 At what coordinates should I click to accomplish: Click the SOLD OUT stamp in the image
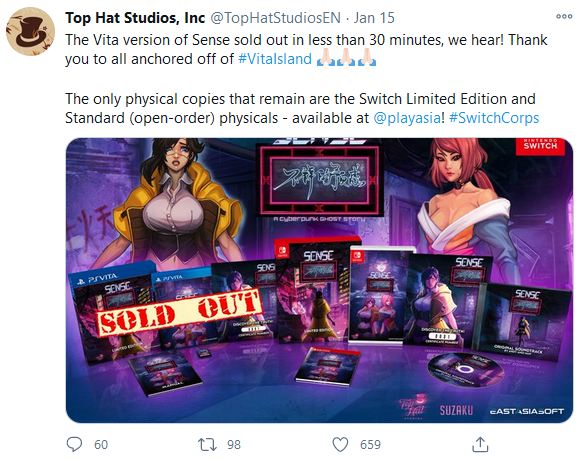(x=179, y=312)
